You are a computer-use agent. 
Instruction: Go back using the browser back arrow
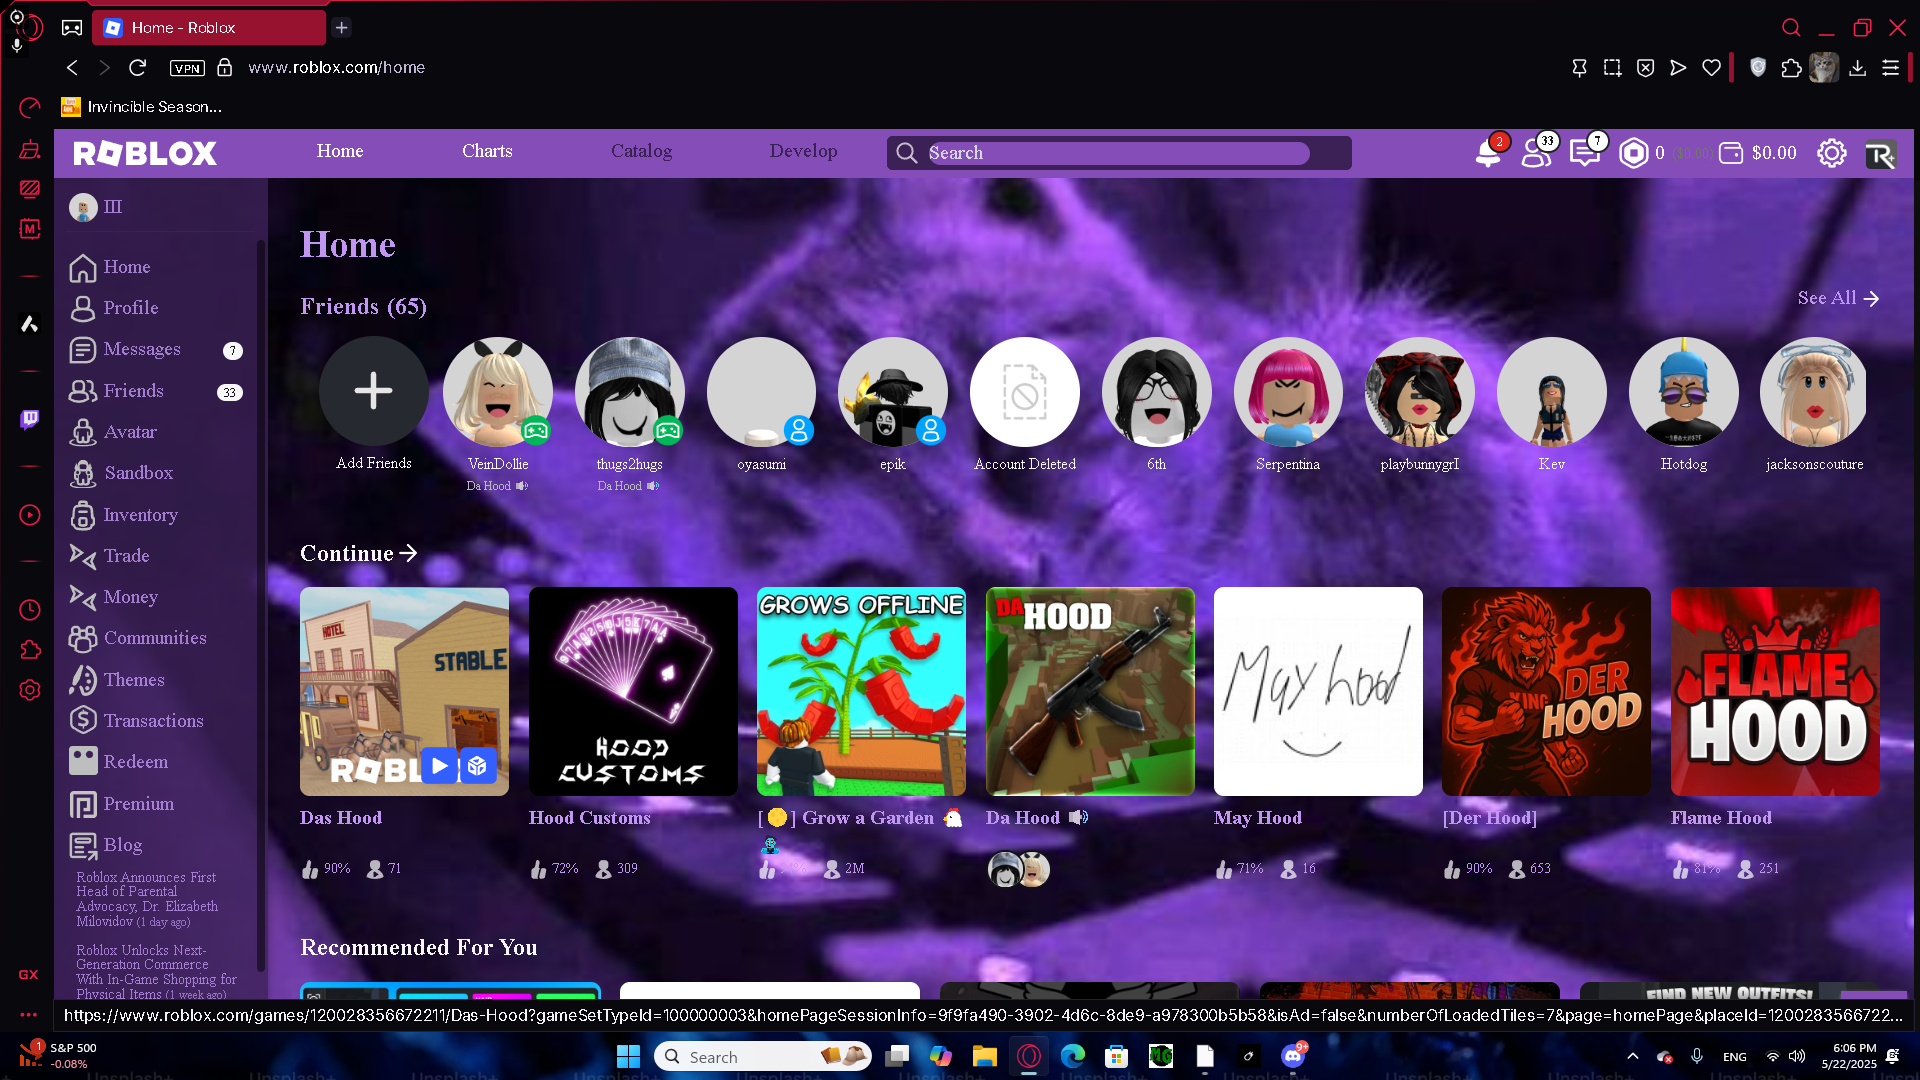[72, 67]
